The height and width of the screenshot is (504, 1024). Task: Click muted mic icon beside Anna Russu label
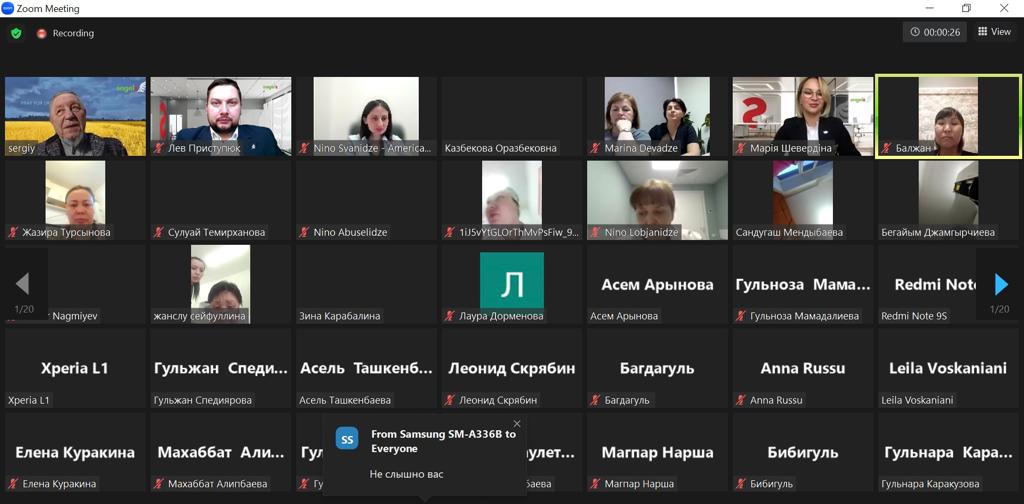[741, 400]
